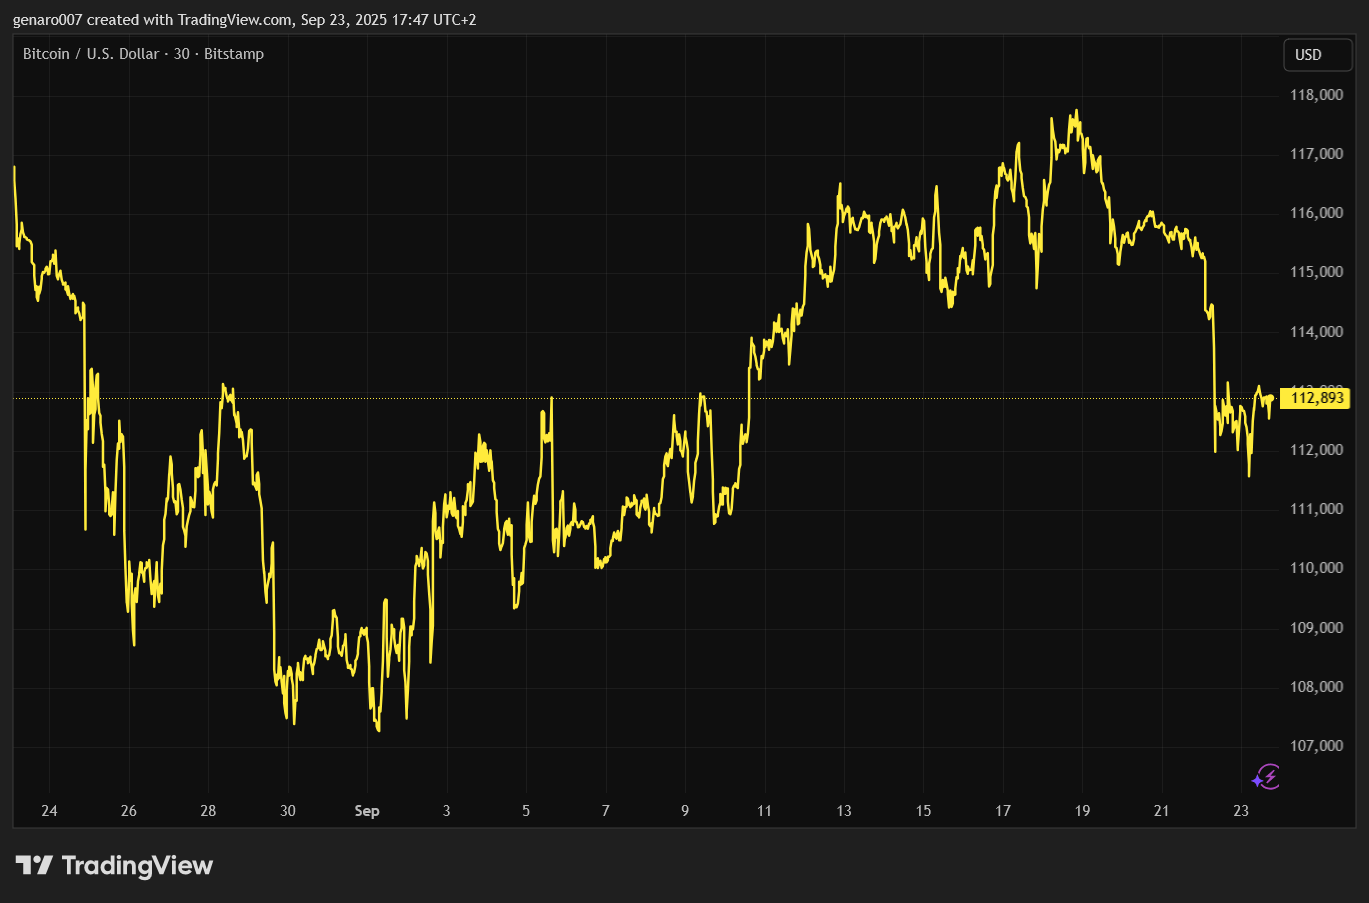Image resolution: width=1369 pixels, height=903 pixels.
Task: Click the 110,000 price scale label
Action: pos(1316,568)
